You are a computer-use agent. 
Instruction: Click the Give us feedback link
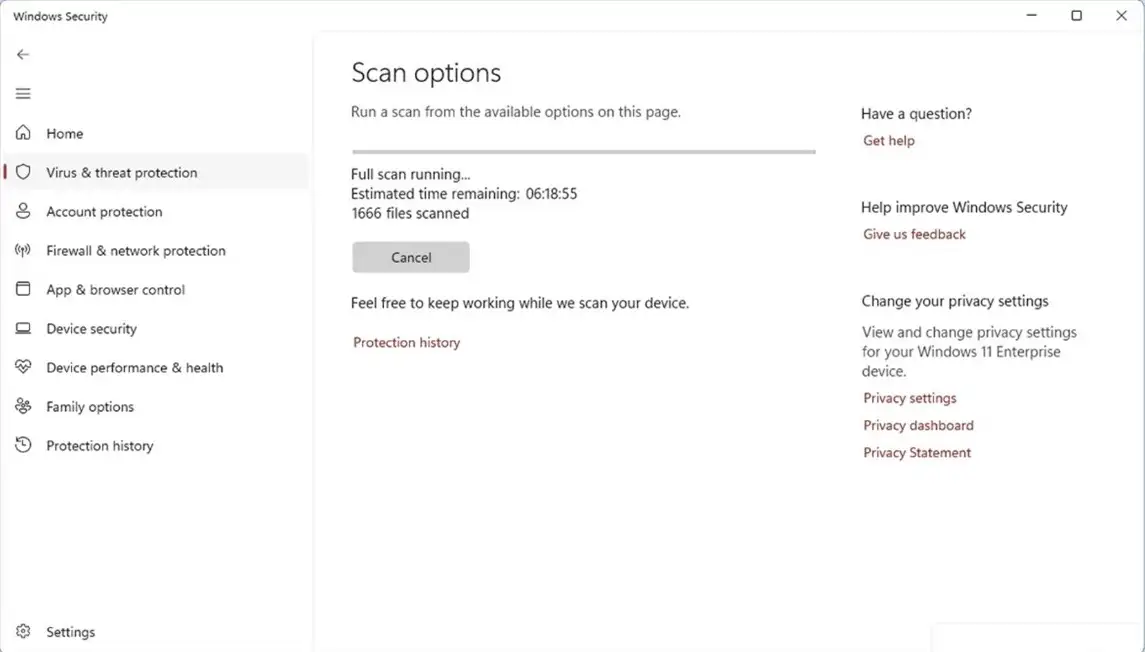(914, 234)
